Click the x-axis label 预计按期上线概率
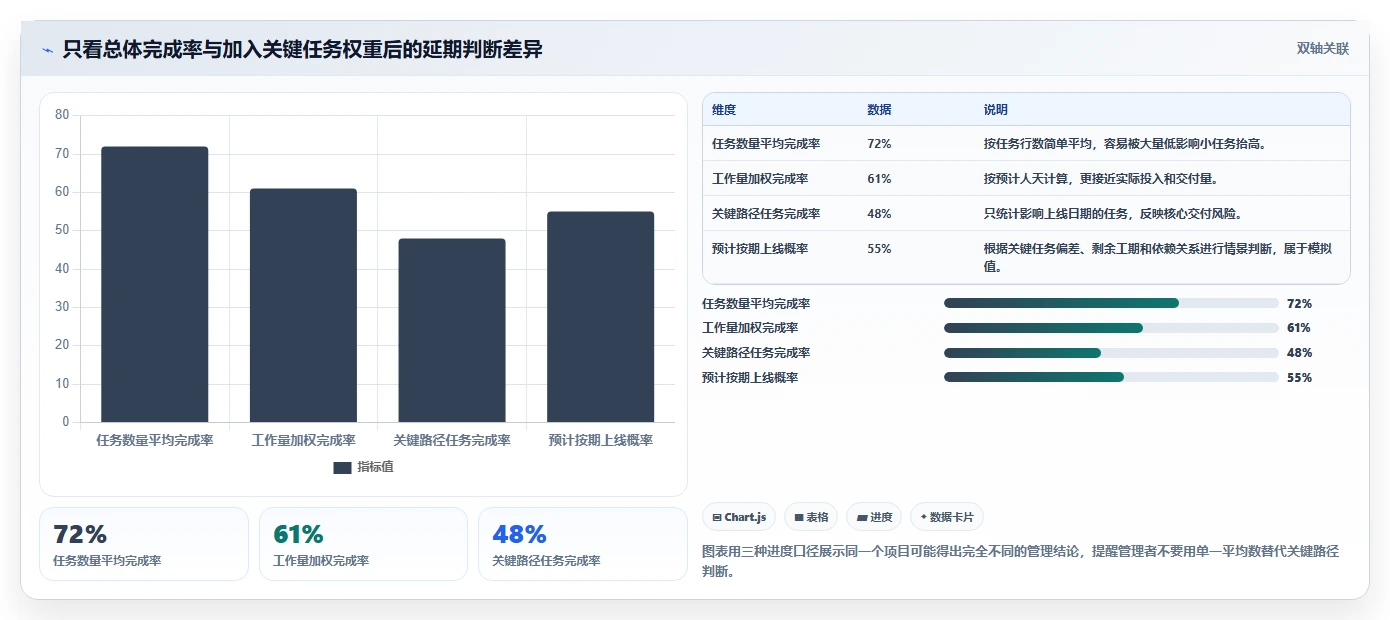 (x=601, y=440)
